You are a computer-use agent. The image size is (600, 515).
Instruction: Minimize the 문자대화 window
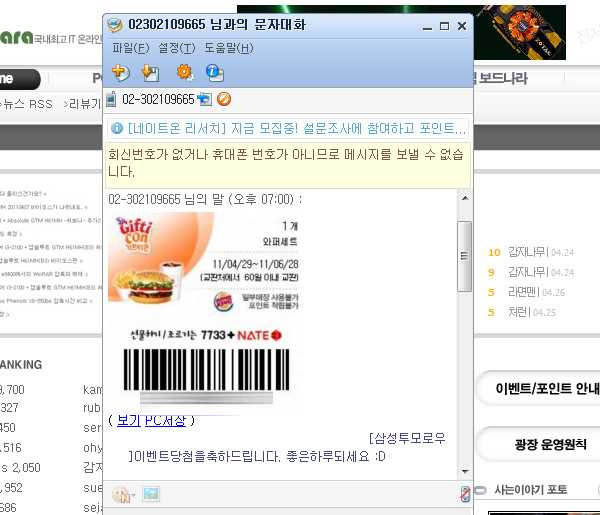coord(427,27)
